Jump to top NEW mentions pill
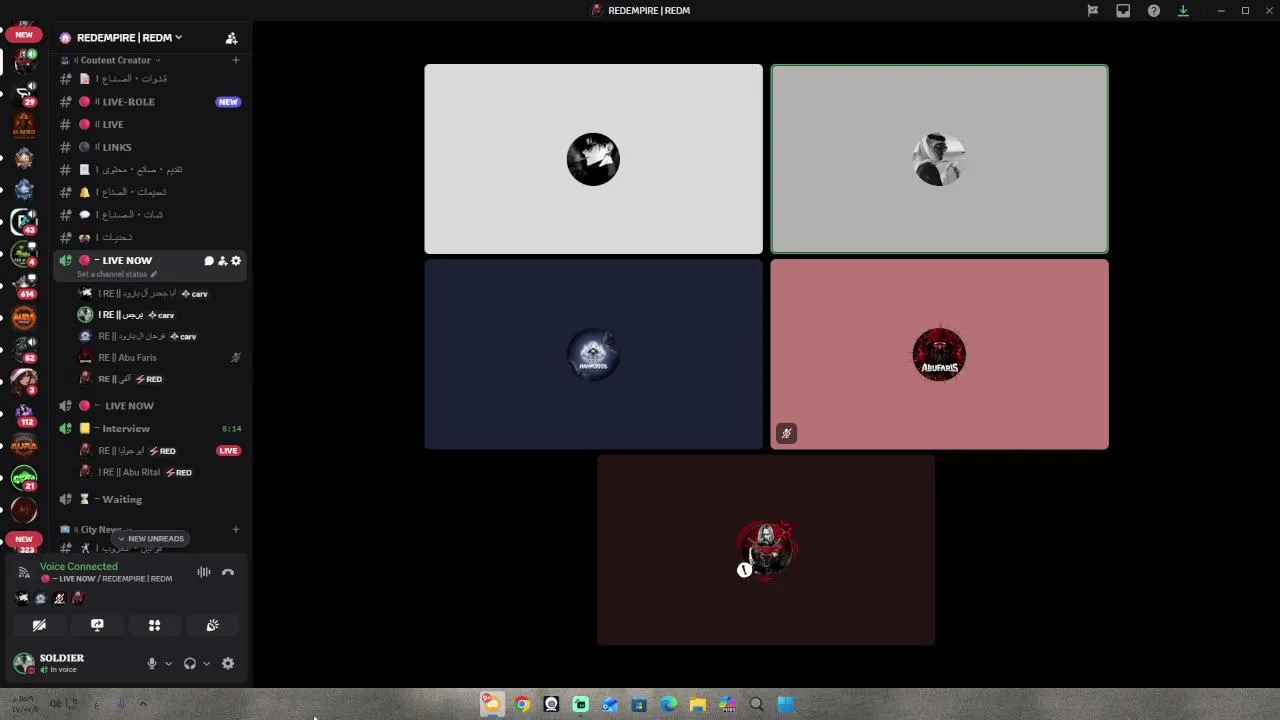The image size is (1280, 720). click(x=24, y=34)
